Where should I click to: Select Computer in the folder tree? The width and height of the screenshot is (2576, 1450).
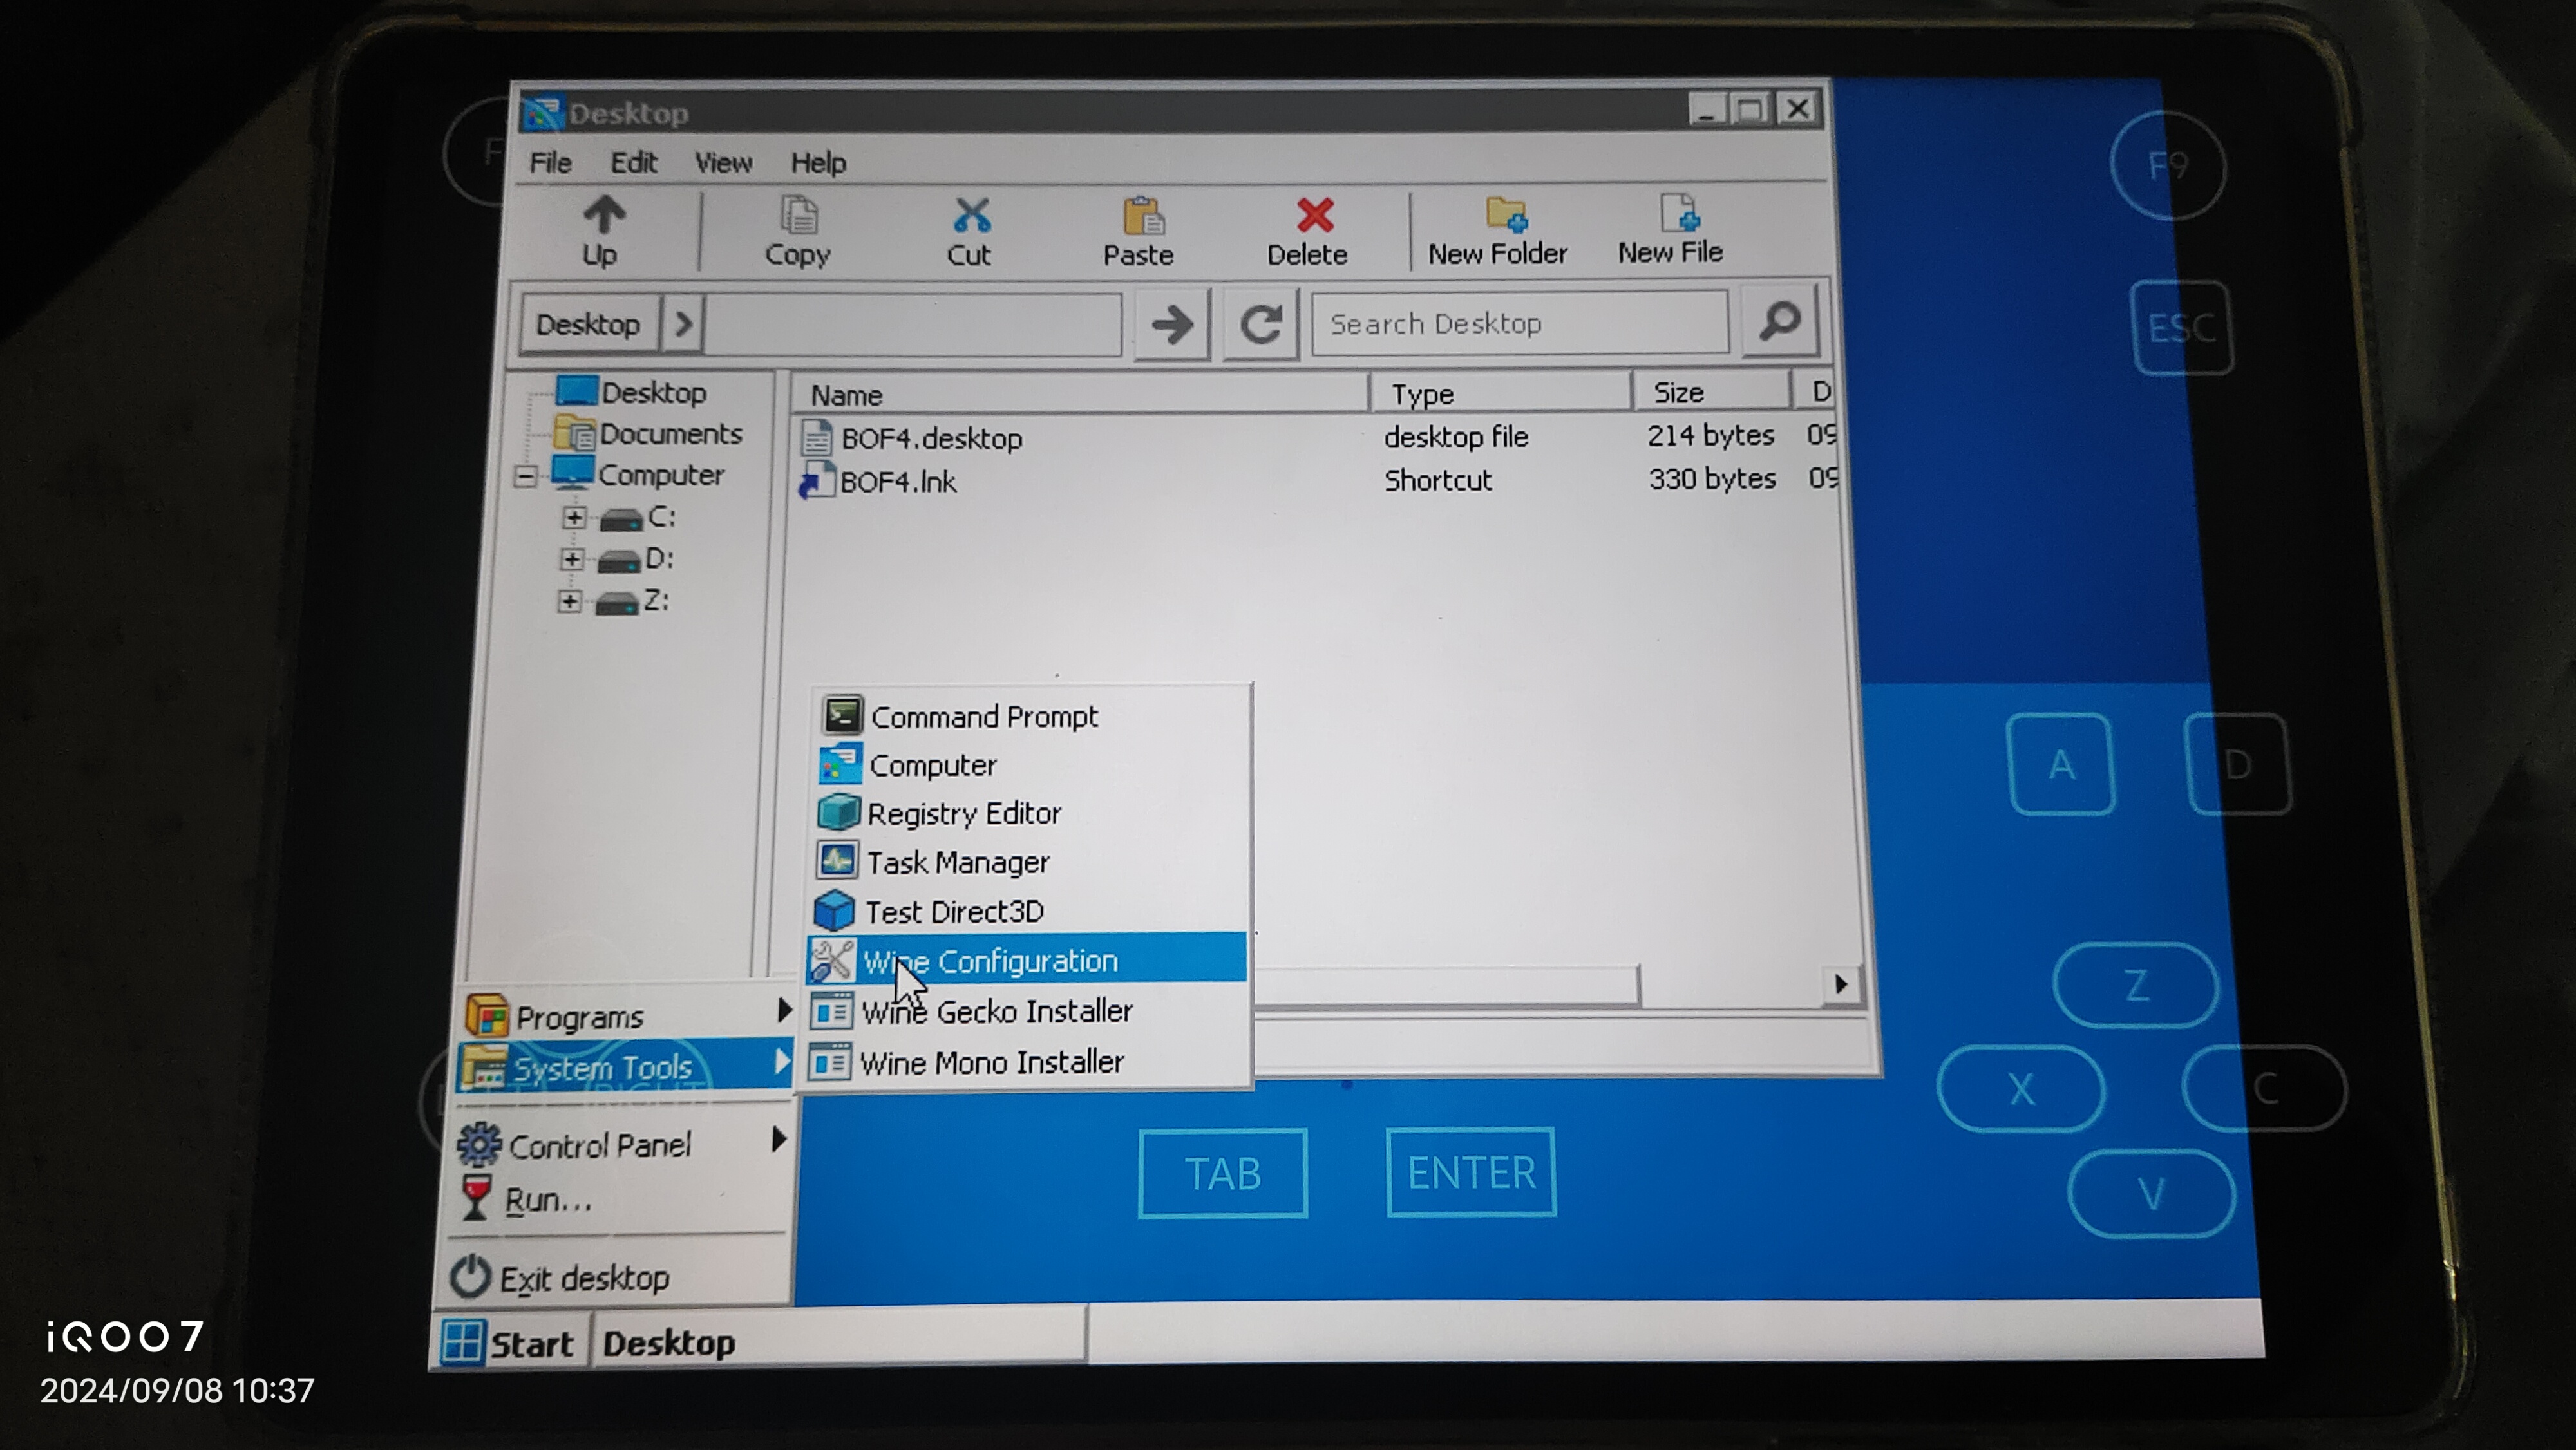coord(660,474)
